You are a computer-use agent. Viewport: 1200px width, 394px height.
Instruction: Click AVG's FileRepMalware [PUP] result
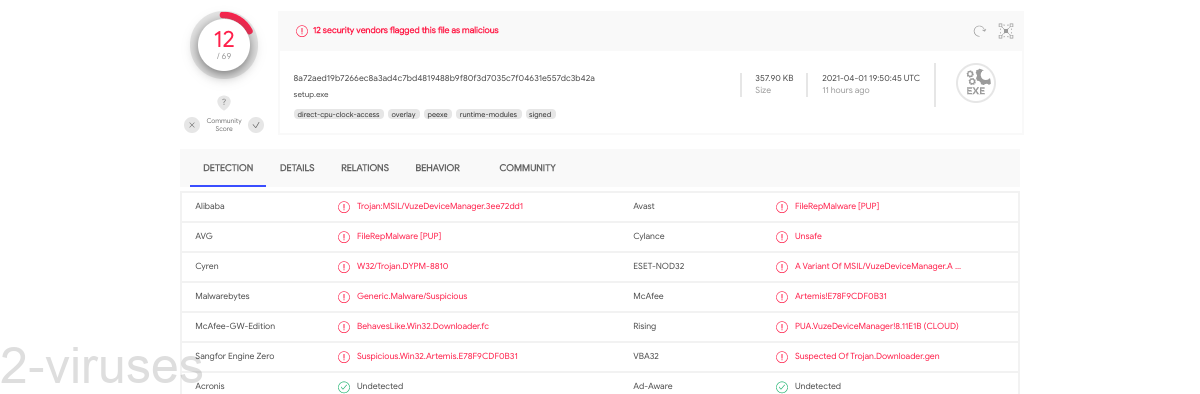click(399, 237)
